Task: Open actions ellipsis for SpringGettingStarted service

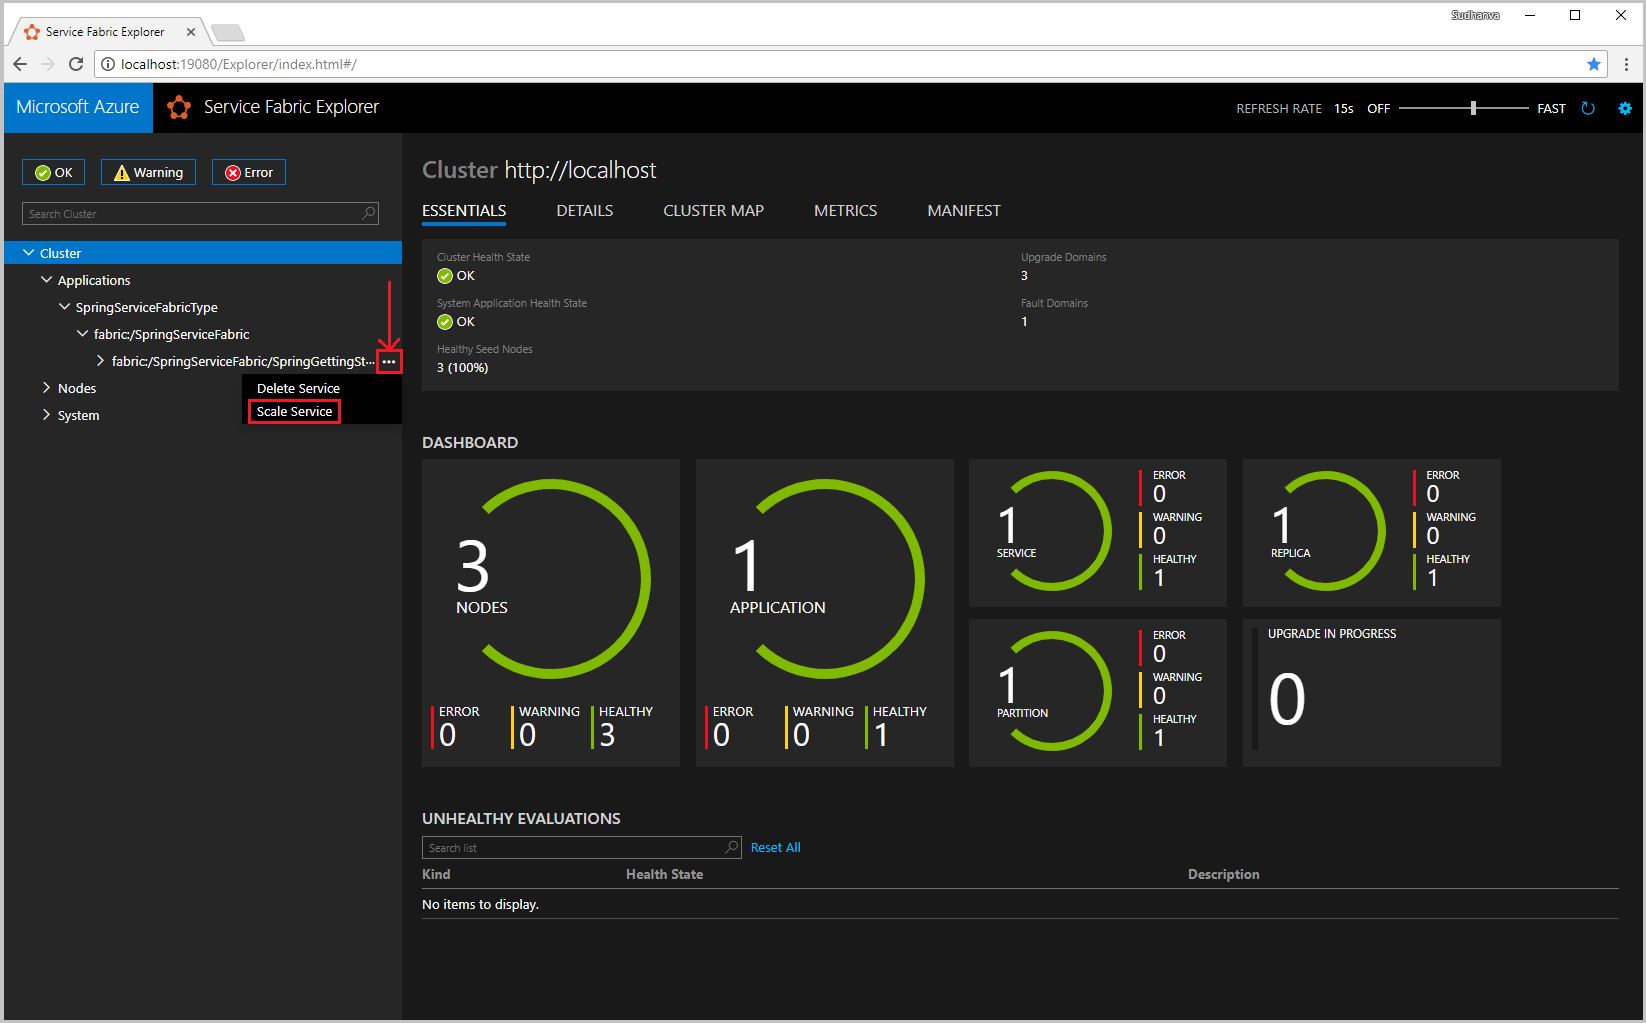Action: point(389,361)
